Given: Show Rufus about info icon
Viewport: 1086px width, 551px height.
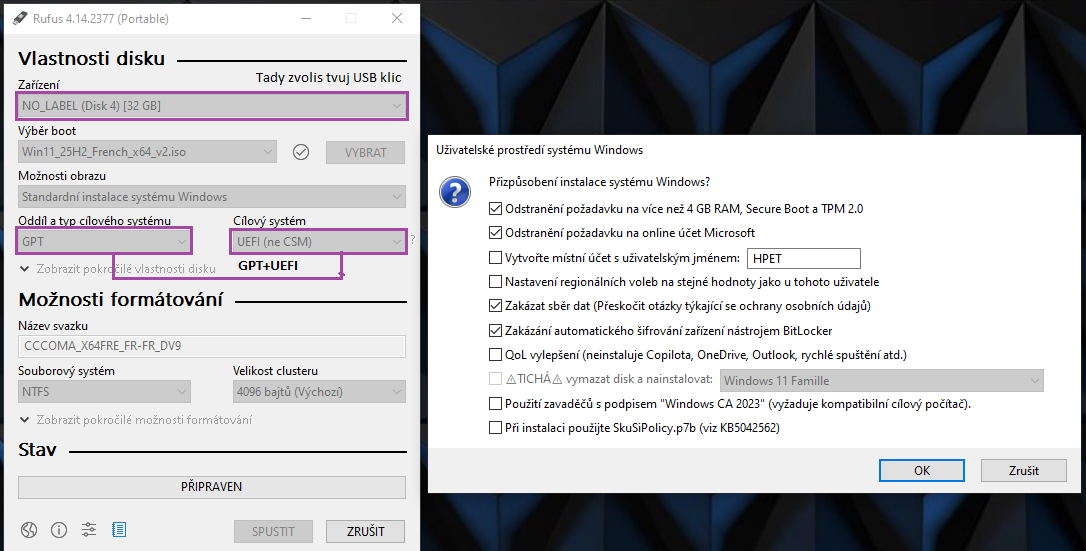Looking at the screenshot, I should pyautogui.click(x=59, y=530).
